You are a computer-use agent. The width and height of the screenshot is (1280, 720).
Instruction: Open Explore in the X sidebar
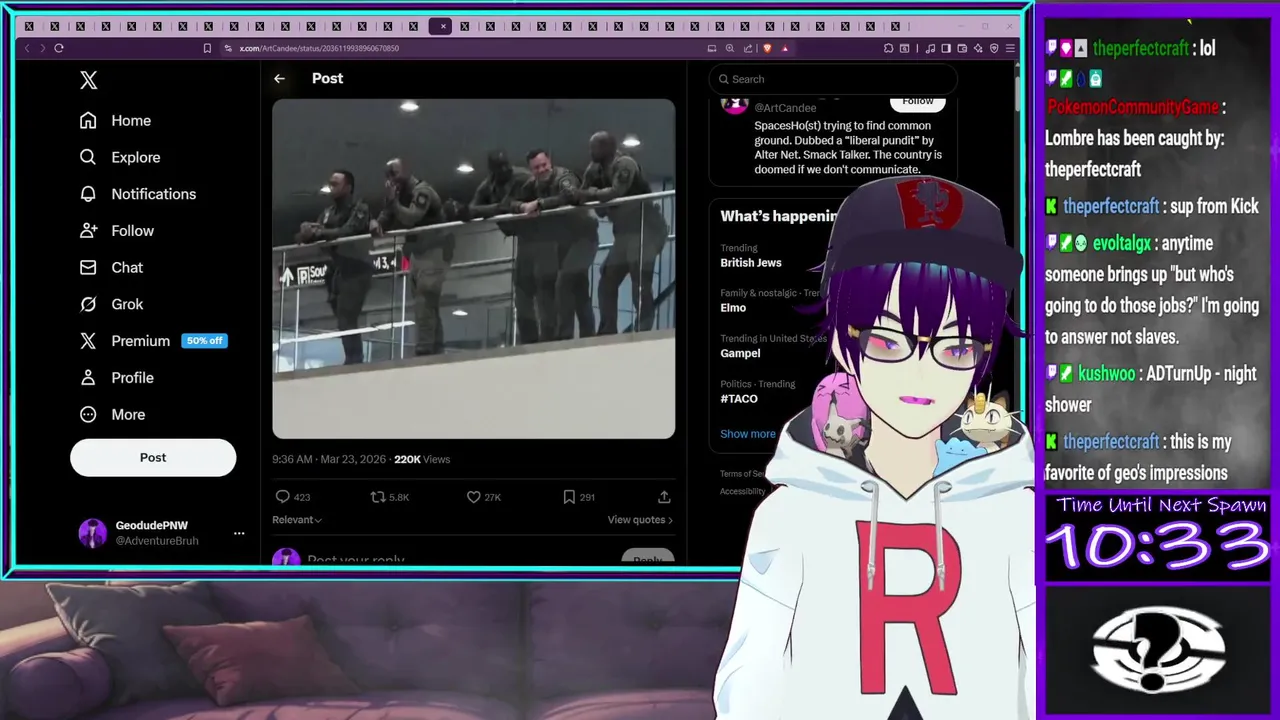coord(119,157)
